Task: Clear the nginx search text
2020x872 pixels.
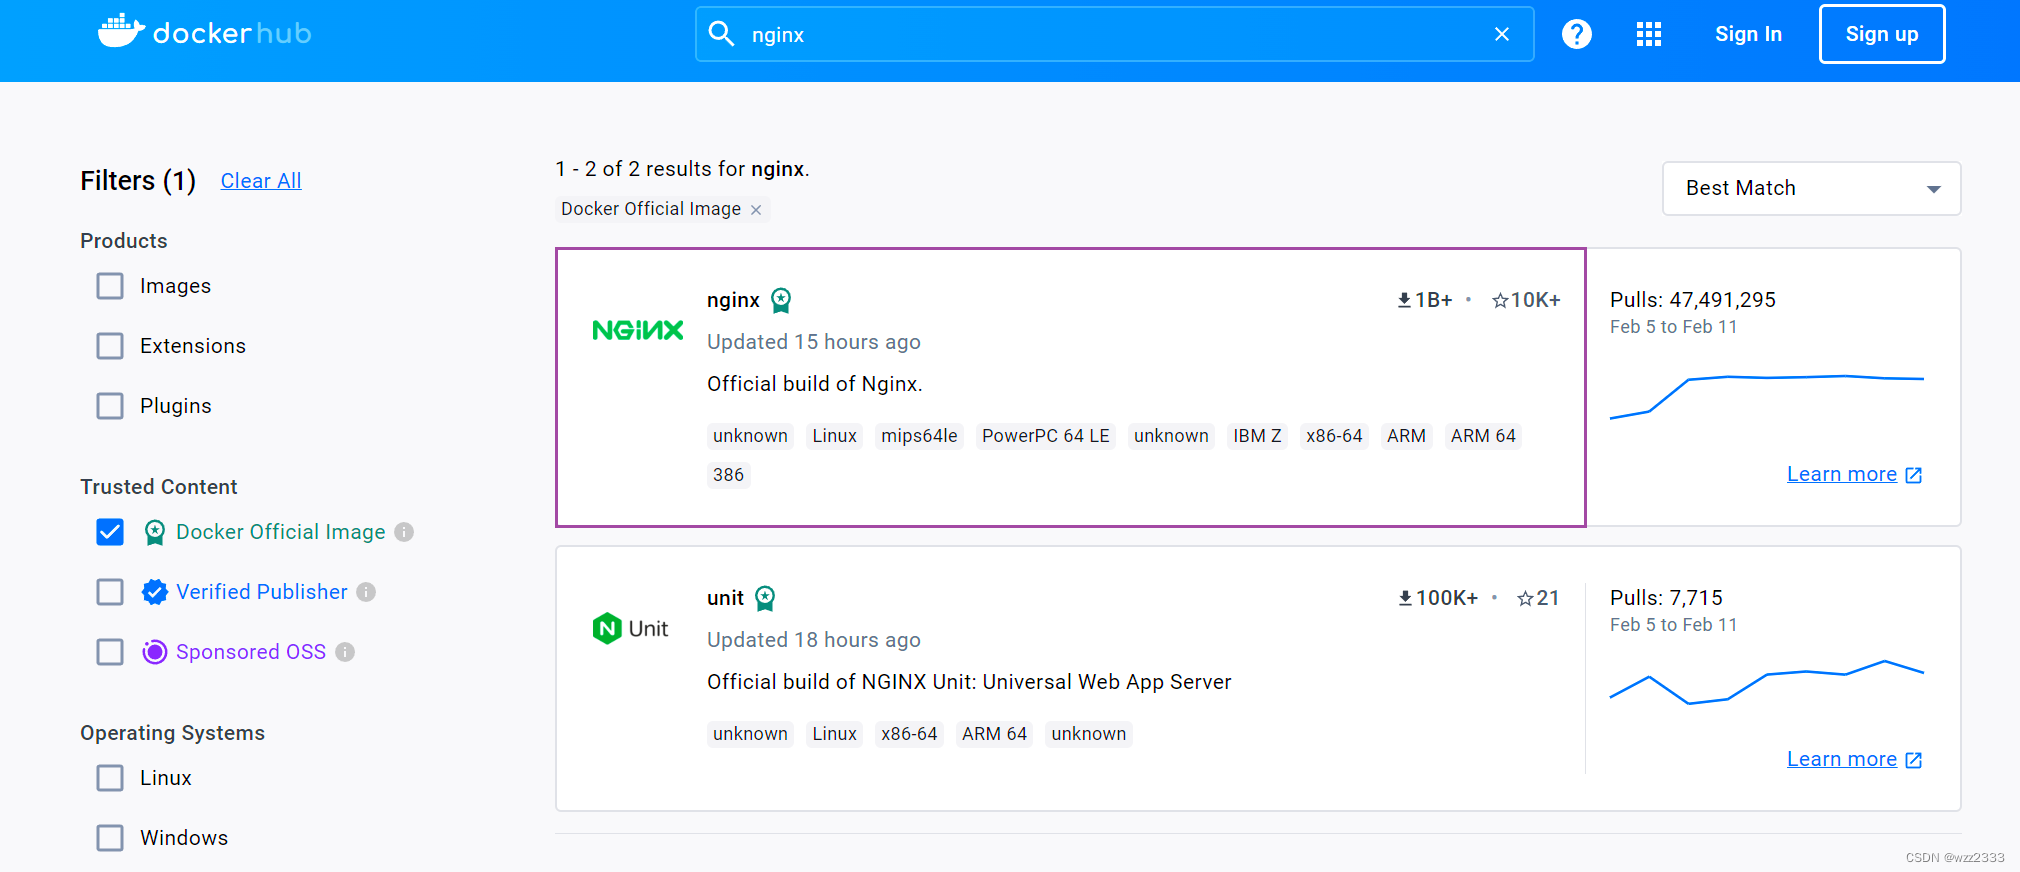Action: (1501, 34)
